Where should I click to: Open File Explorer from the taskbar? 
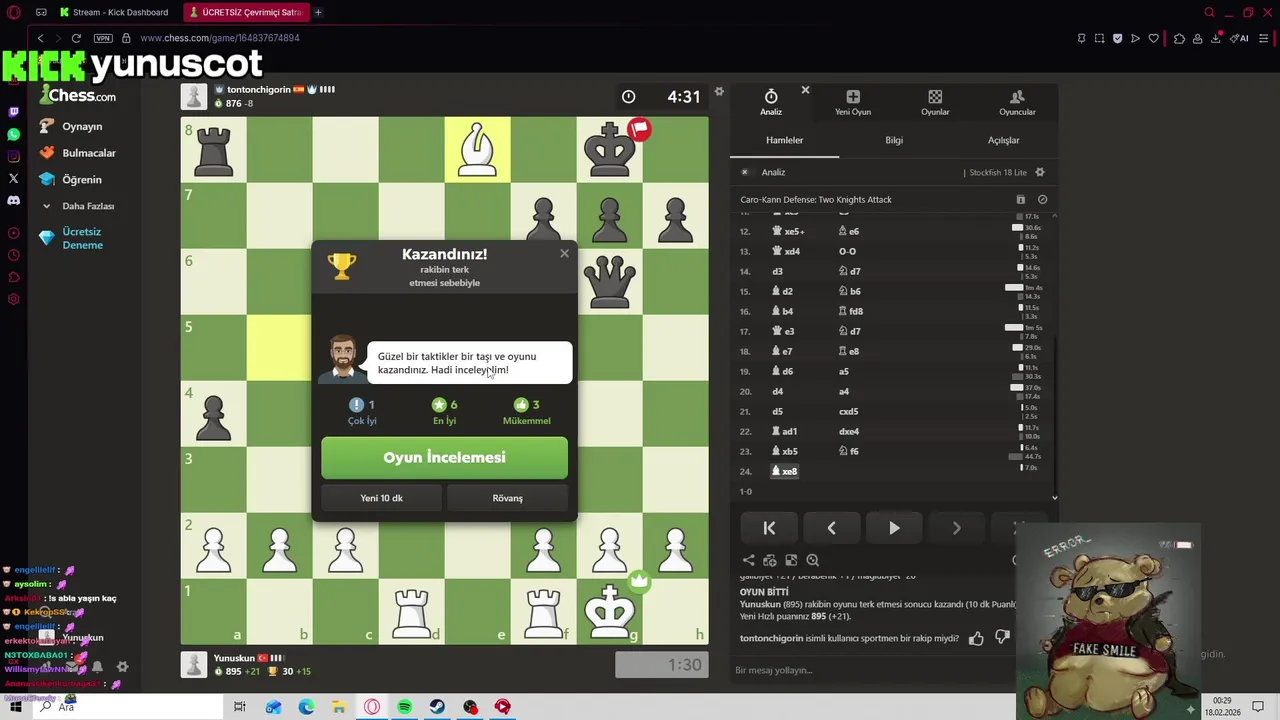tap(339, 707)
